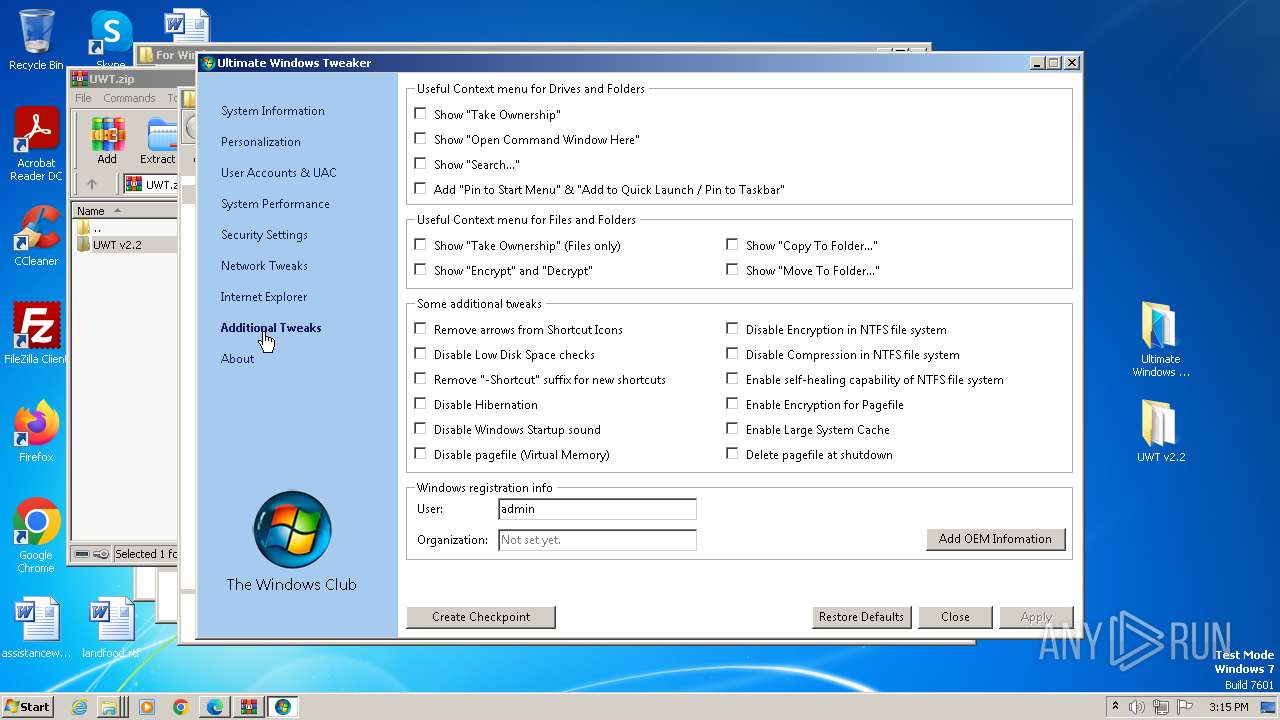1280x720 pixels.
Task: Open the FileZilla Client desktop shortcut
Action: (36, 333)
